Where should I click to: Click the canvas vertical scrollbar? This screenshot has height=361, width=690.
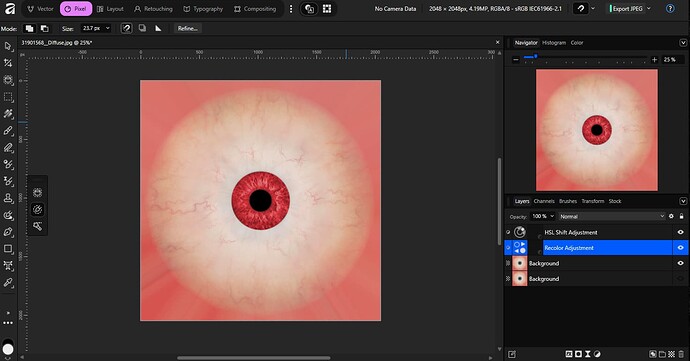(x=499, y=202)
